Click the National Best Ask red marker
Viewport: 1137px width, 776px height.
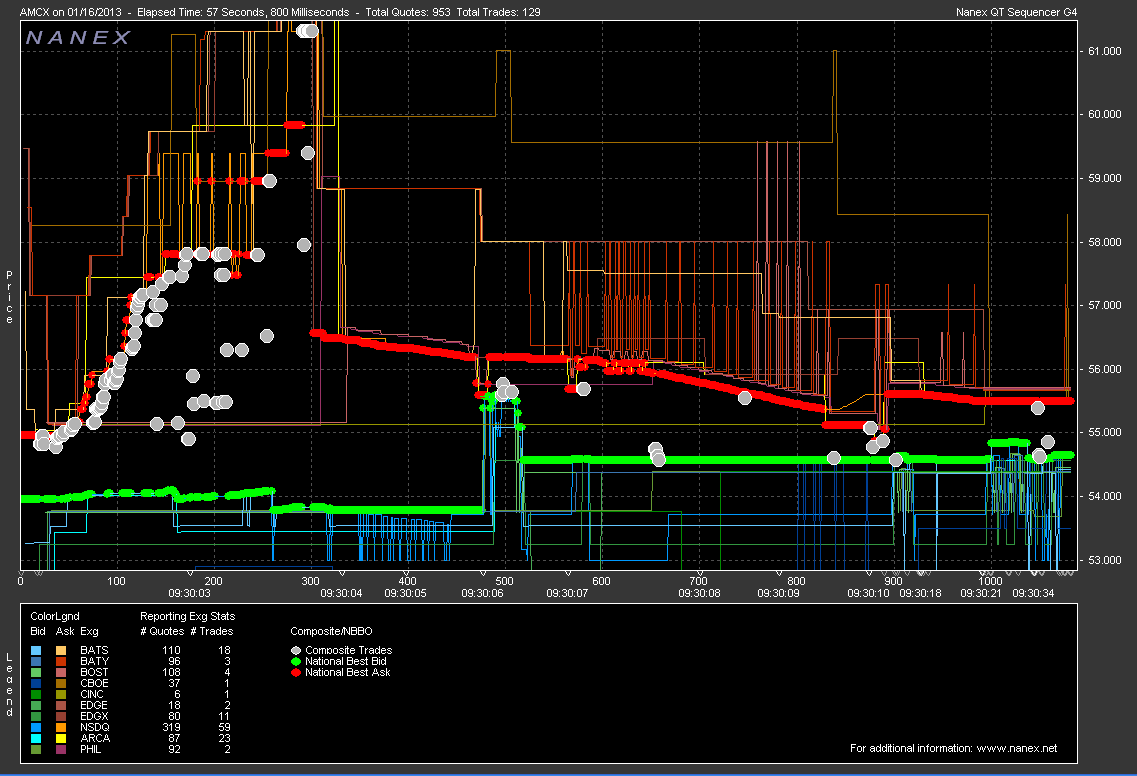pos(296,672)
